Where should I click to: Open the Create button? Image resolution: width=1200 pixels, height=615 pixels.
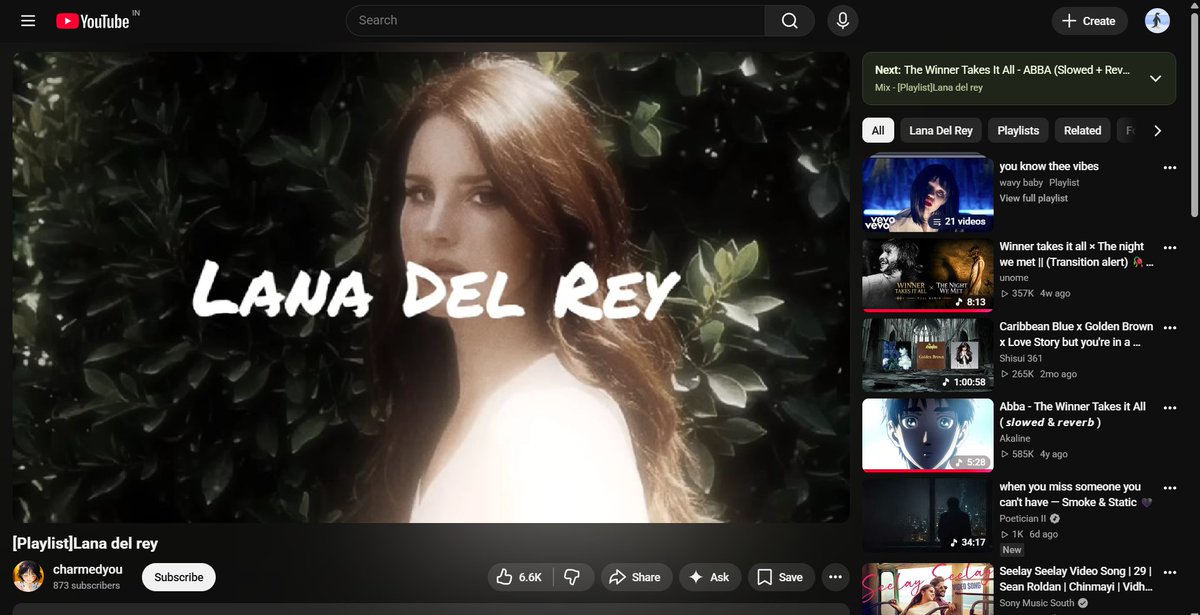(x=1089, y=21)
